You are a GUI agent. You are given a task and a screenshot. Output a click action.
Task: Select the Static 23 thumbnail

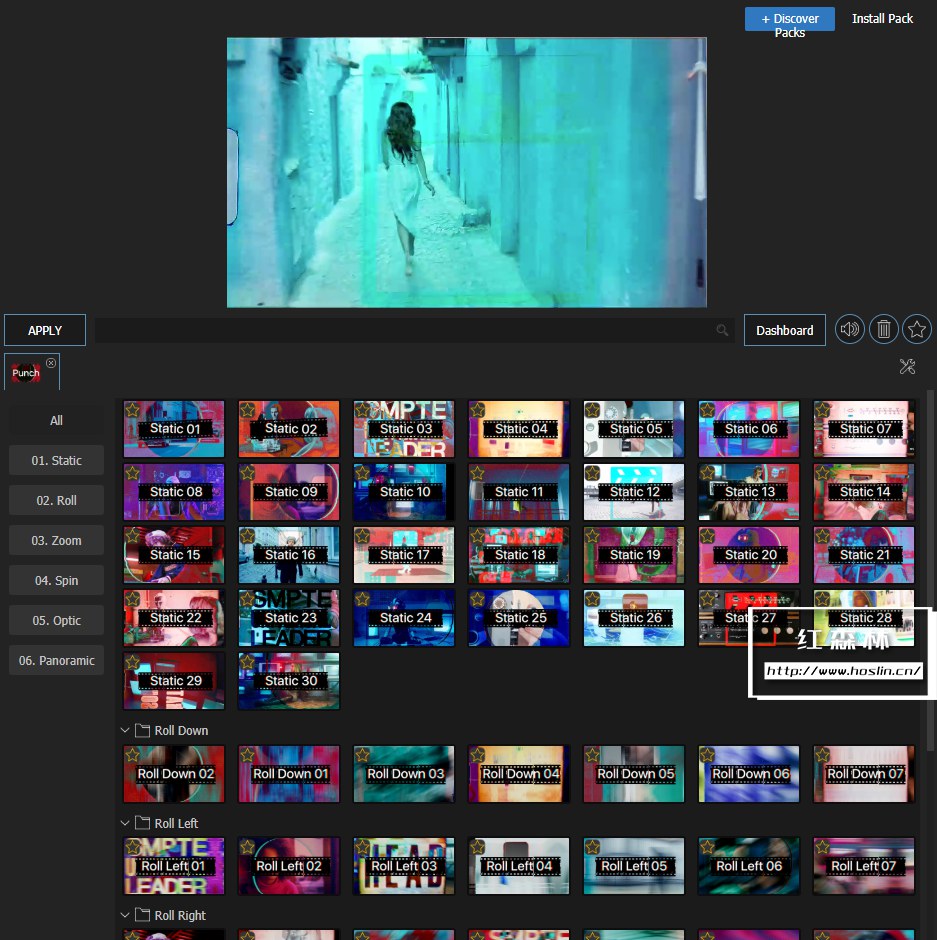289,618
